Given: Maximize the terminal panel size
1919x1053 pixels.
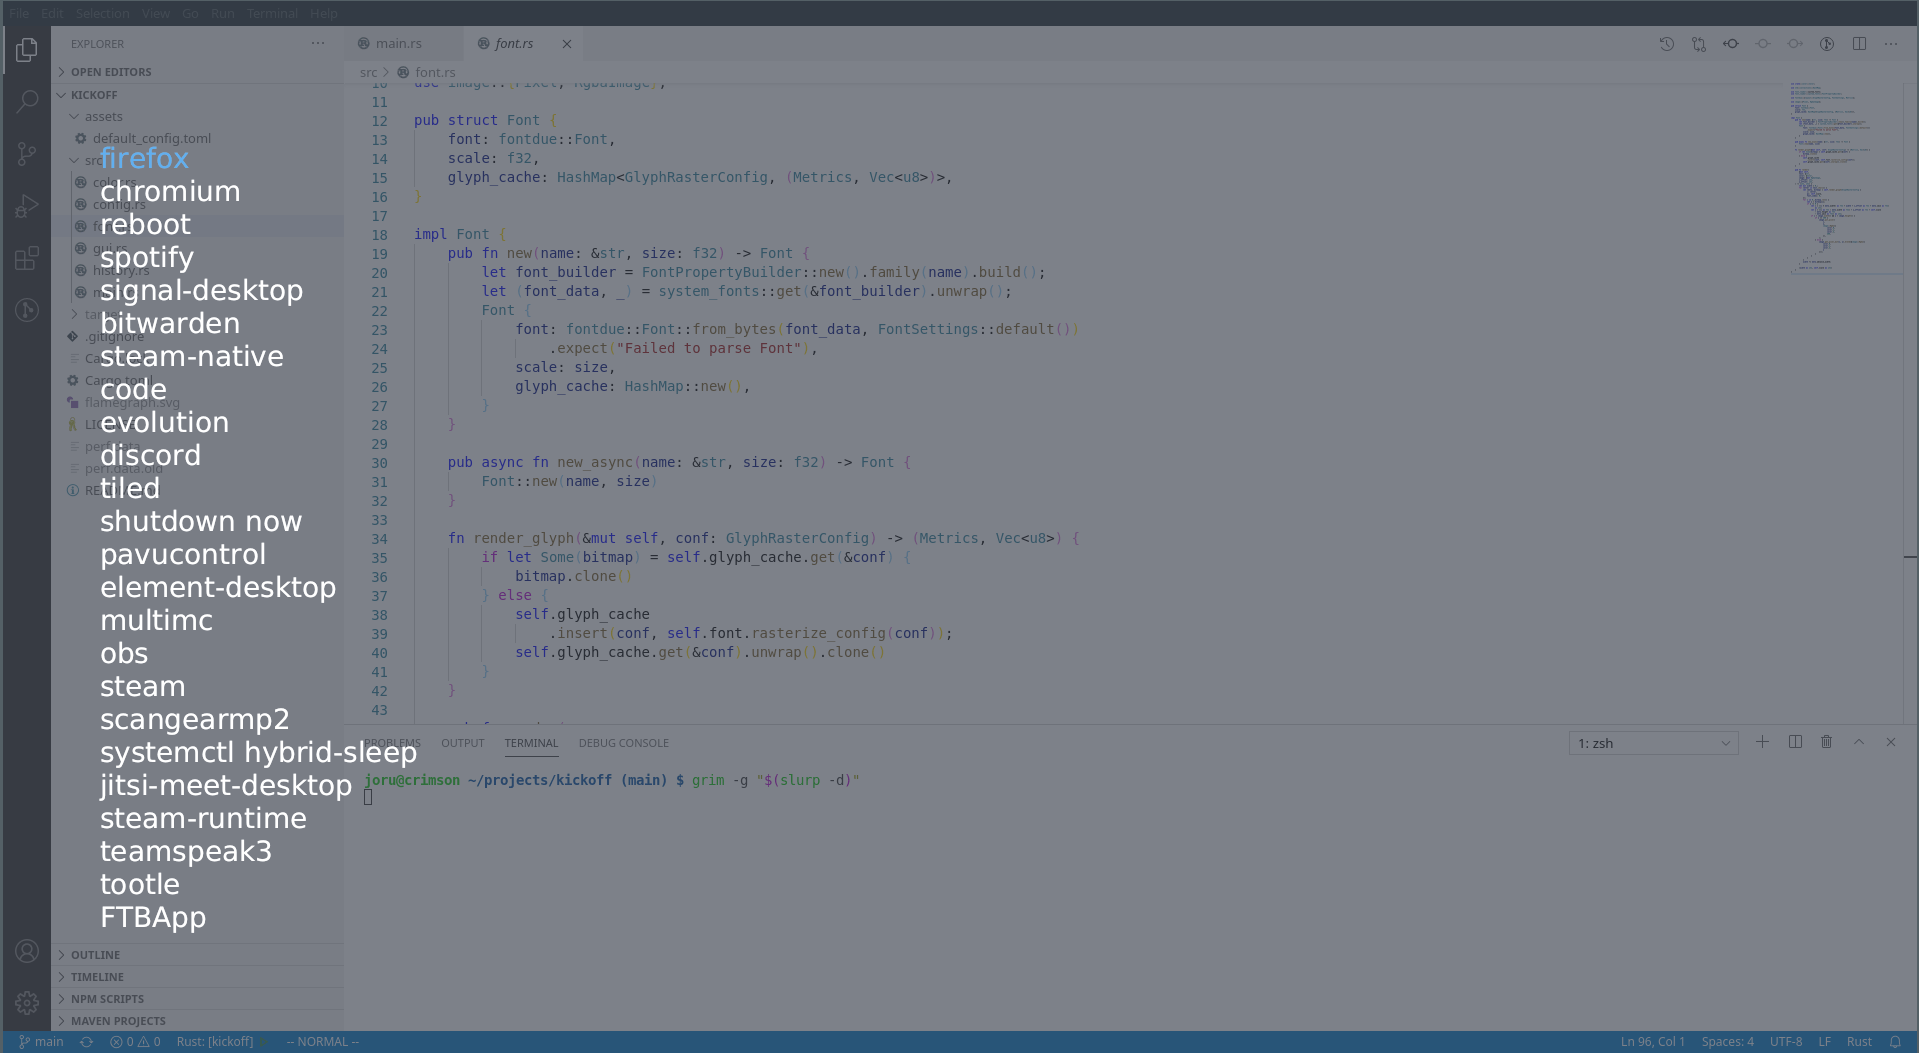Looking at the screenshot, I should pos(1858,742).
